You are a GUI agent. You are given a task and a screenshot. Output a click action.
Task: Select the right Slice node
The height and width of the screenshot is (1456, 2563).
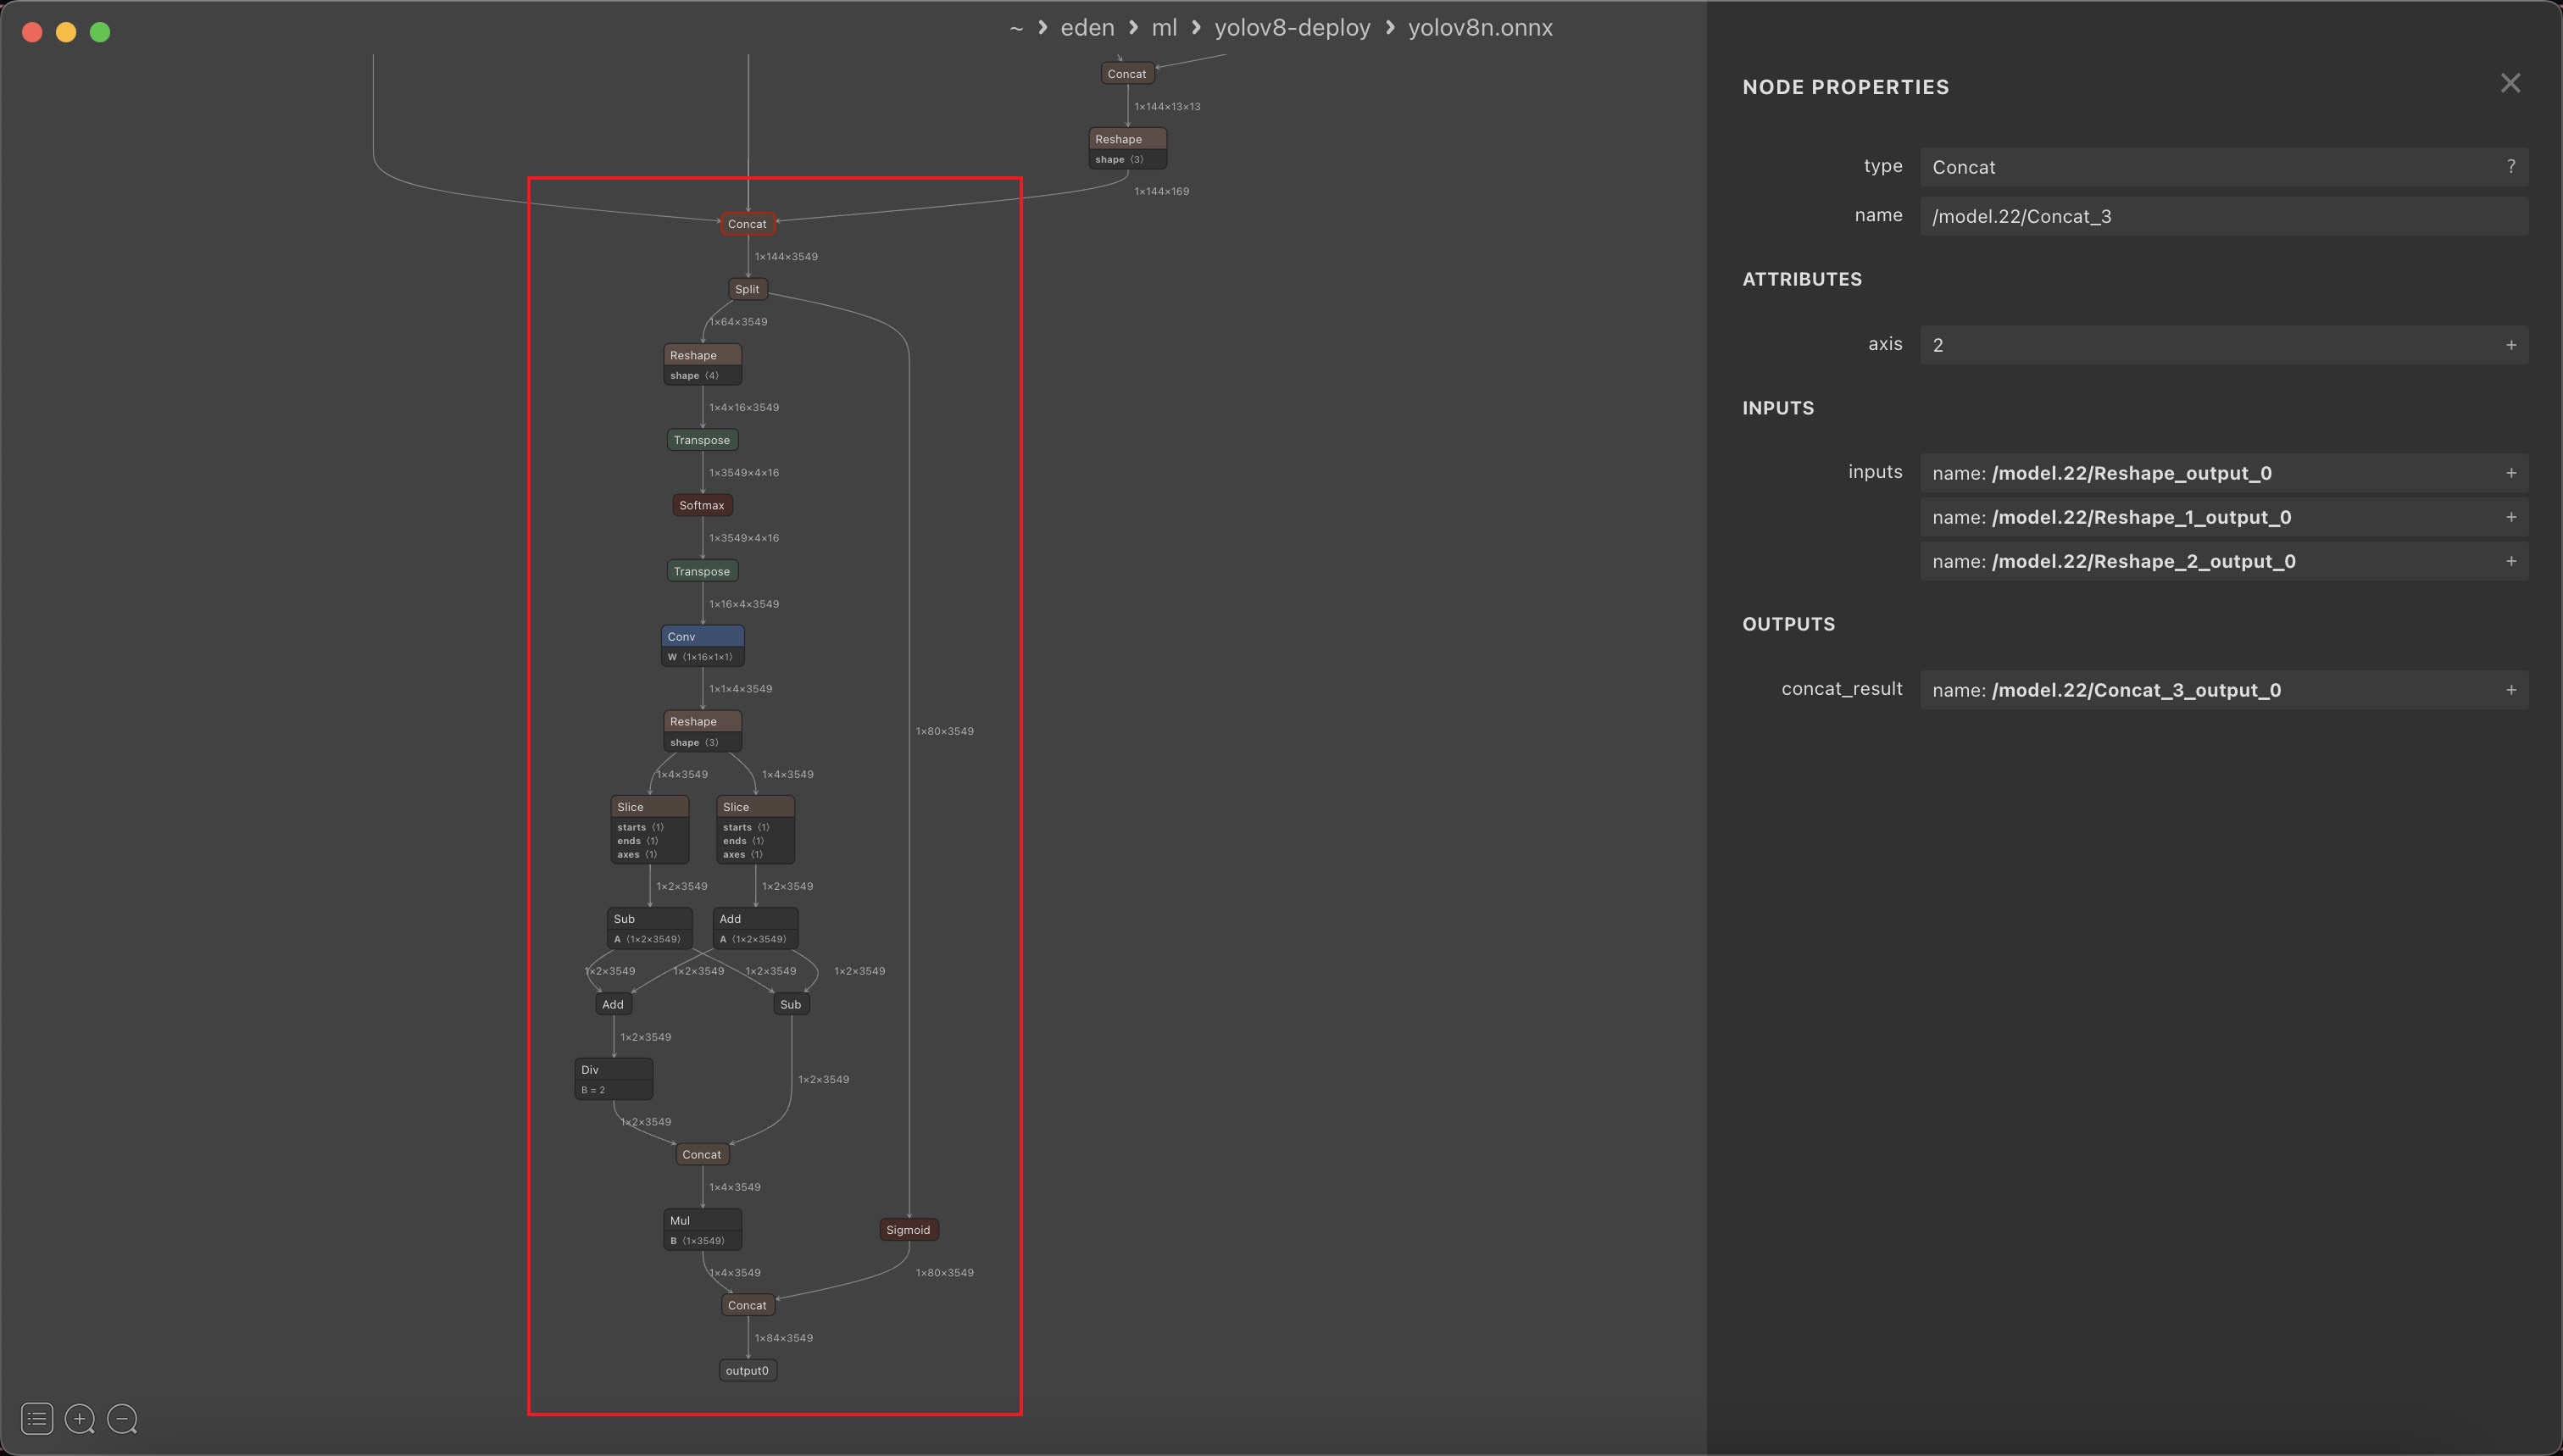coord(755,830)
